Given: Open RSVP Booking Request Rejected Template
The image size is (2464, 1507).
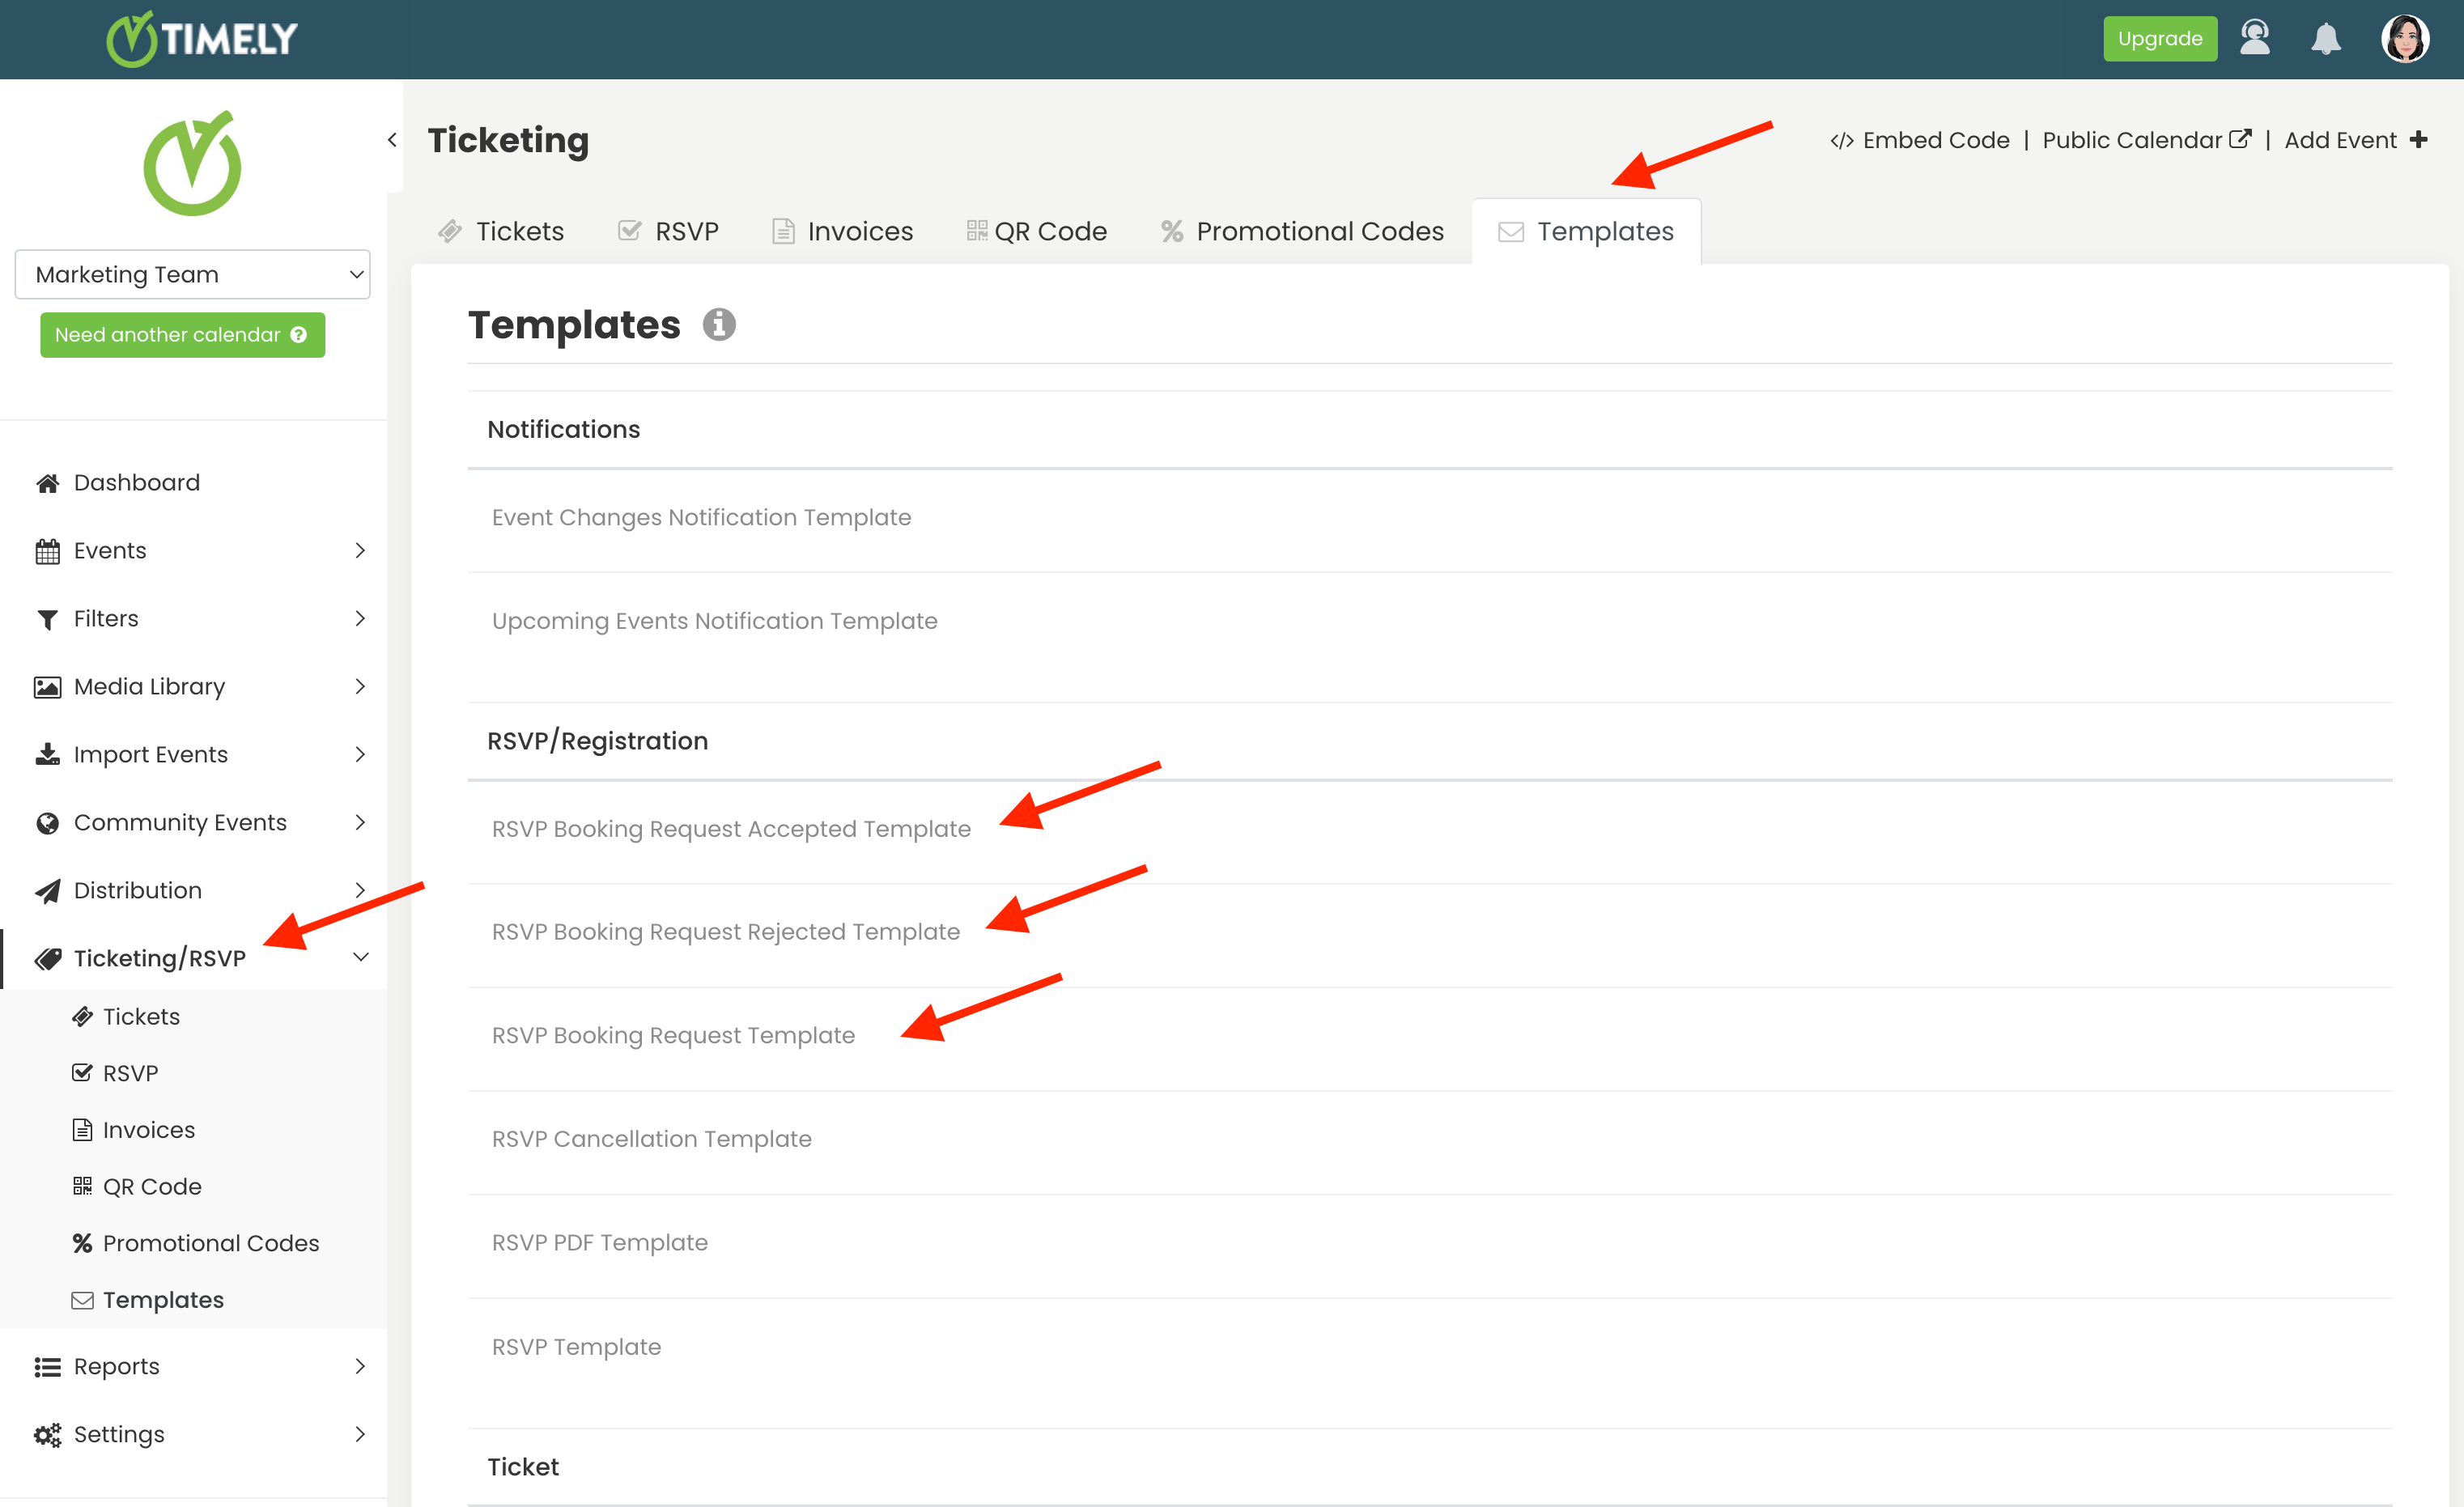Looking at the screenshot, I should tap(725, 933).
